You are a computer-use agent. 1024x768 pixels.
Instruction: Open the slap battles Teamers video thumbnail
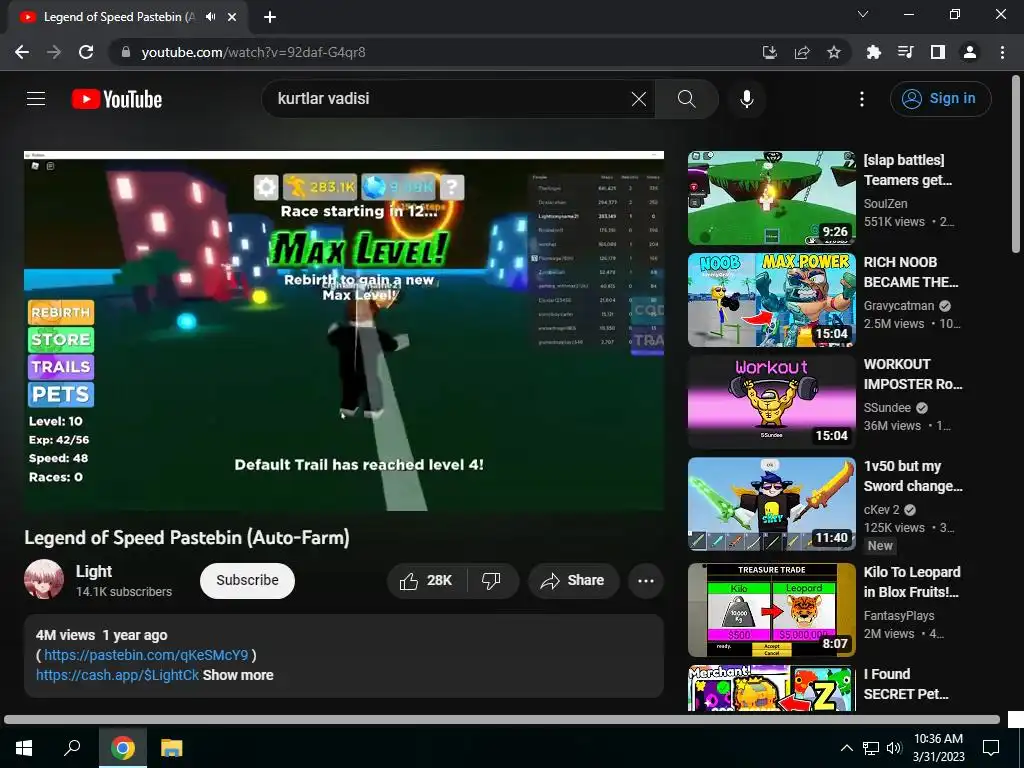(771, 198)
